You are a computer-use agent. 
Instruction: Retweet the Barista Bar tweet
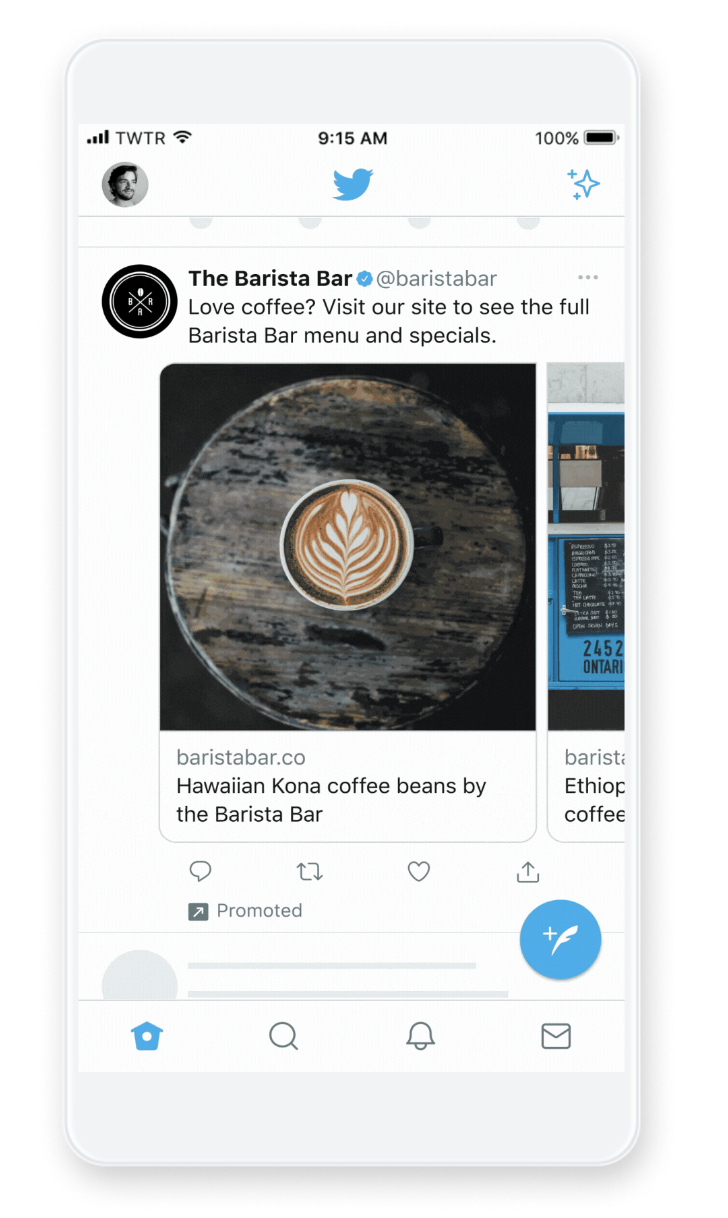310,872
